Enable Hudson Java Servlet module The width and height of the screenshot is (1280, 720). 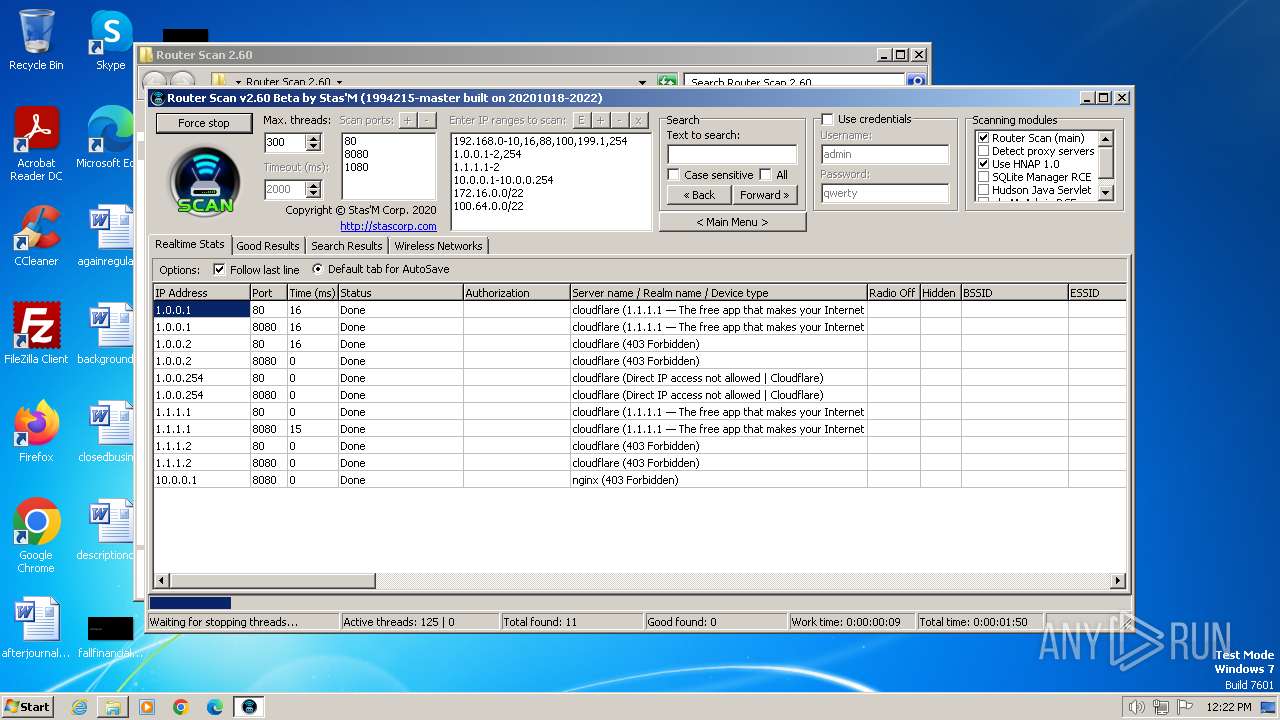pyautogui.click(x=983, y=190)
